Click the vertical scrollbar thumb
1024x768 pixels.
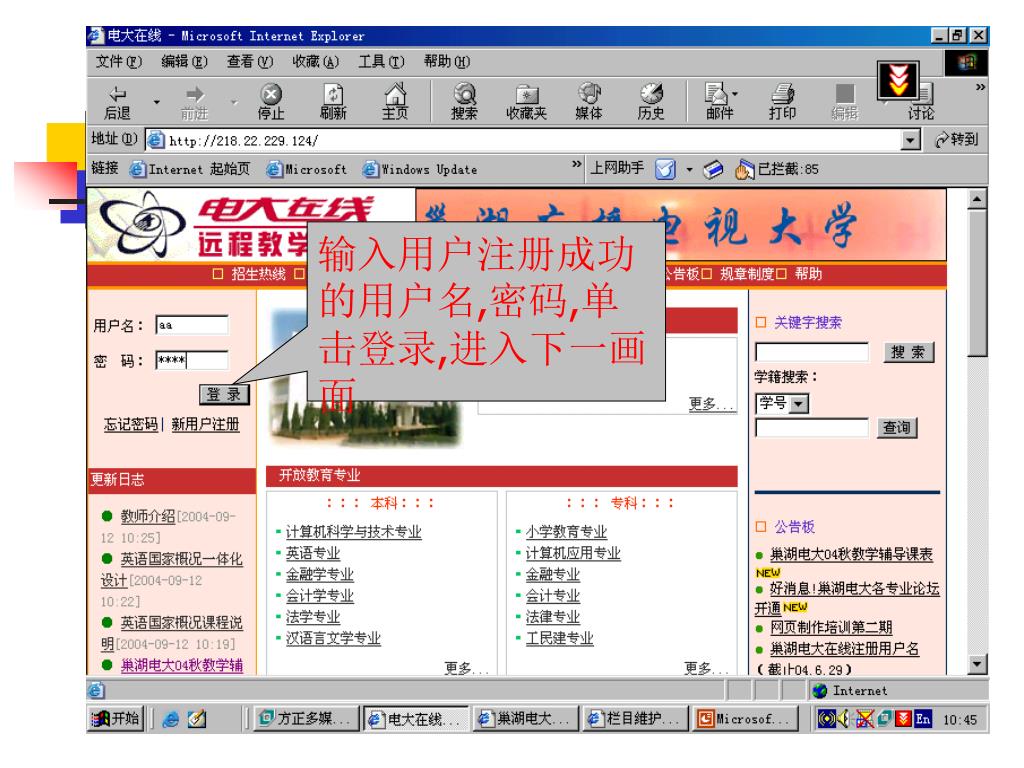977,283
